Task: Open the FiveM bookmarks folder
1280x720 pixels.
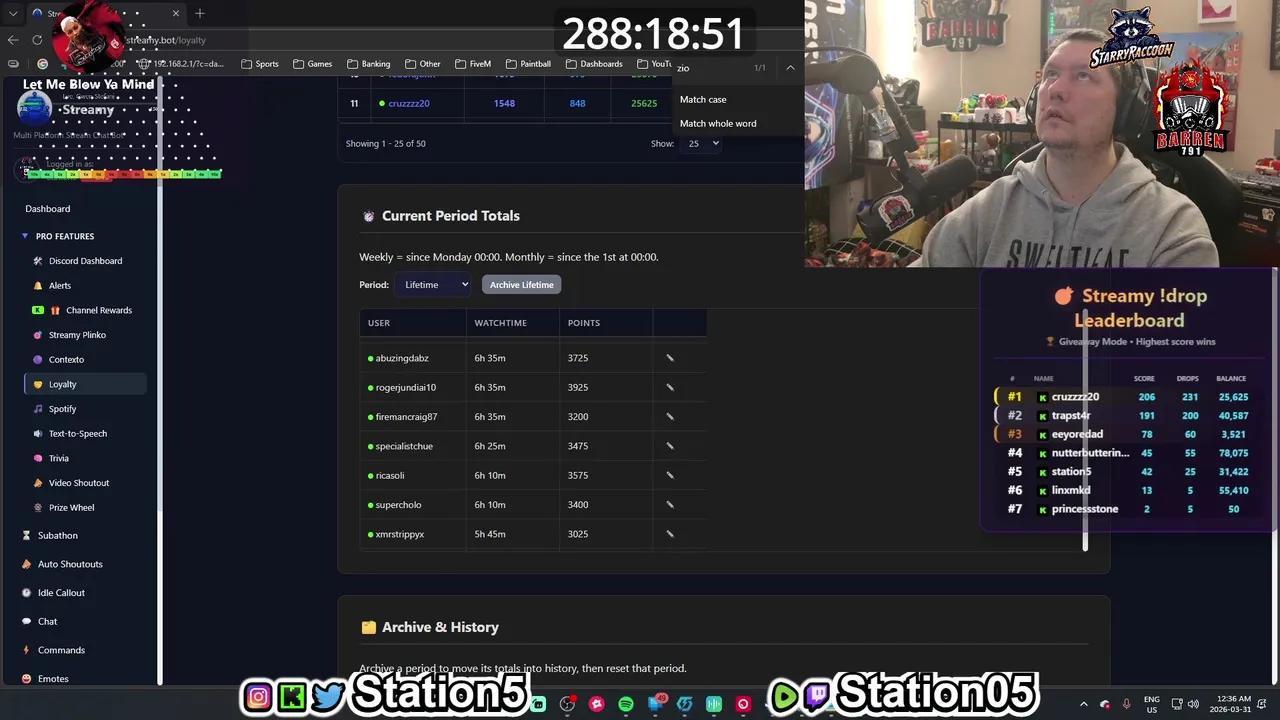Action: [473, 64]
